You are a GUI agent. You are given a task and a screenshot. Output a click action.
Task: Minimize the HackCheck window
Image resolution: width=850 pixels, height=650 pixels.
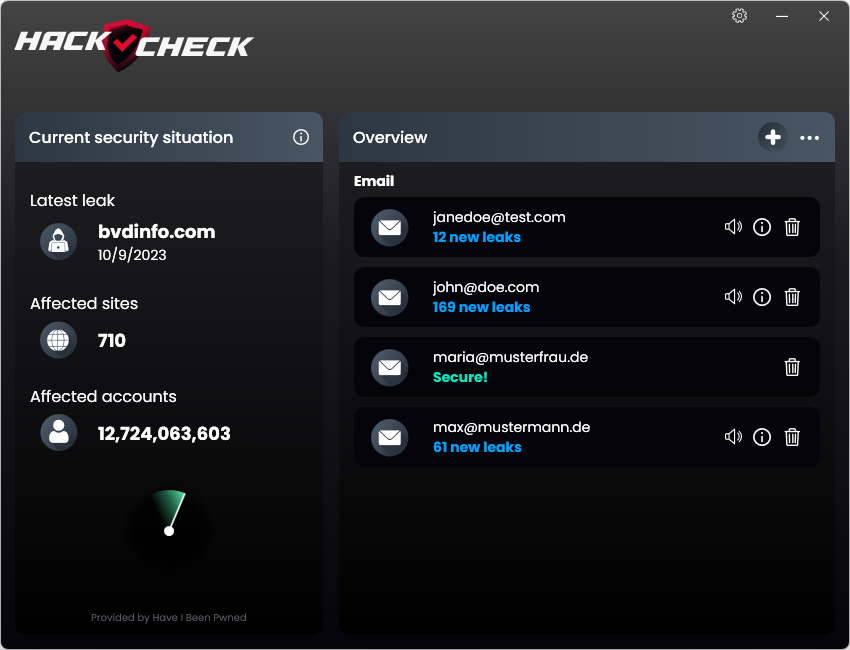click(782, 16)
